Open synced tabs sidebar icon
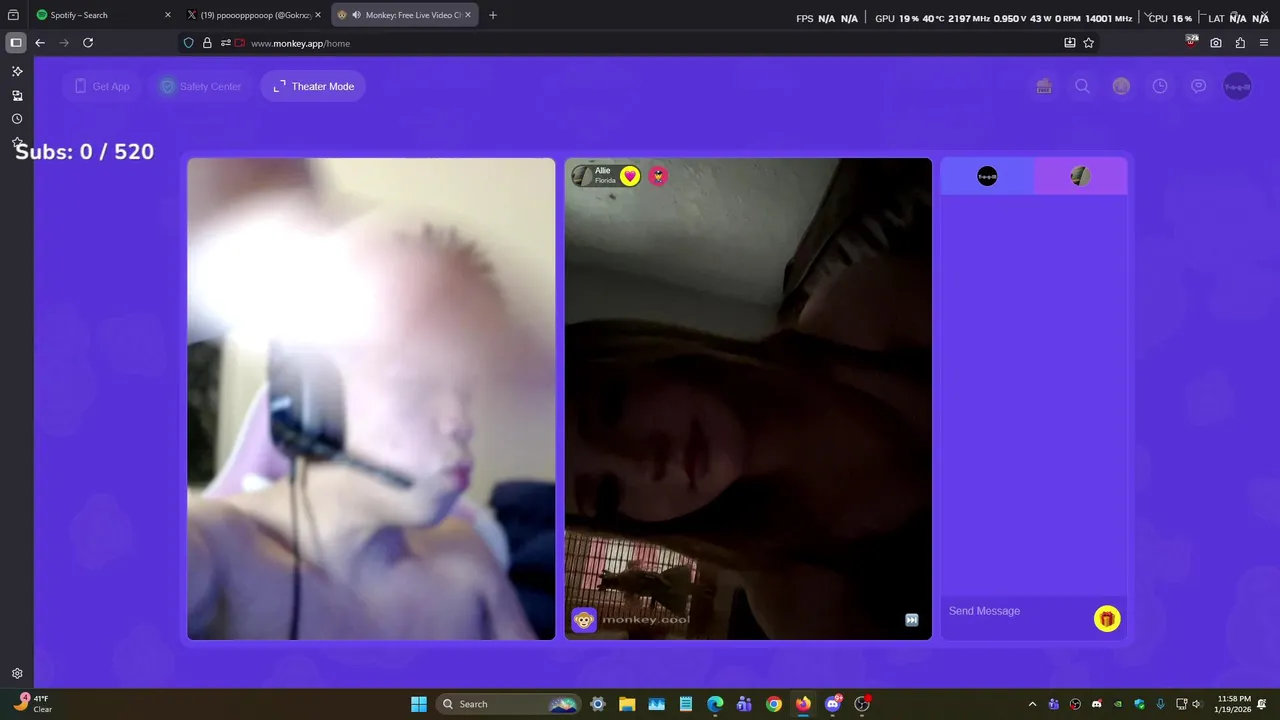The width and height of the screenshot is (1280, 720). click(x=17, y=96)
